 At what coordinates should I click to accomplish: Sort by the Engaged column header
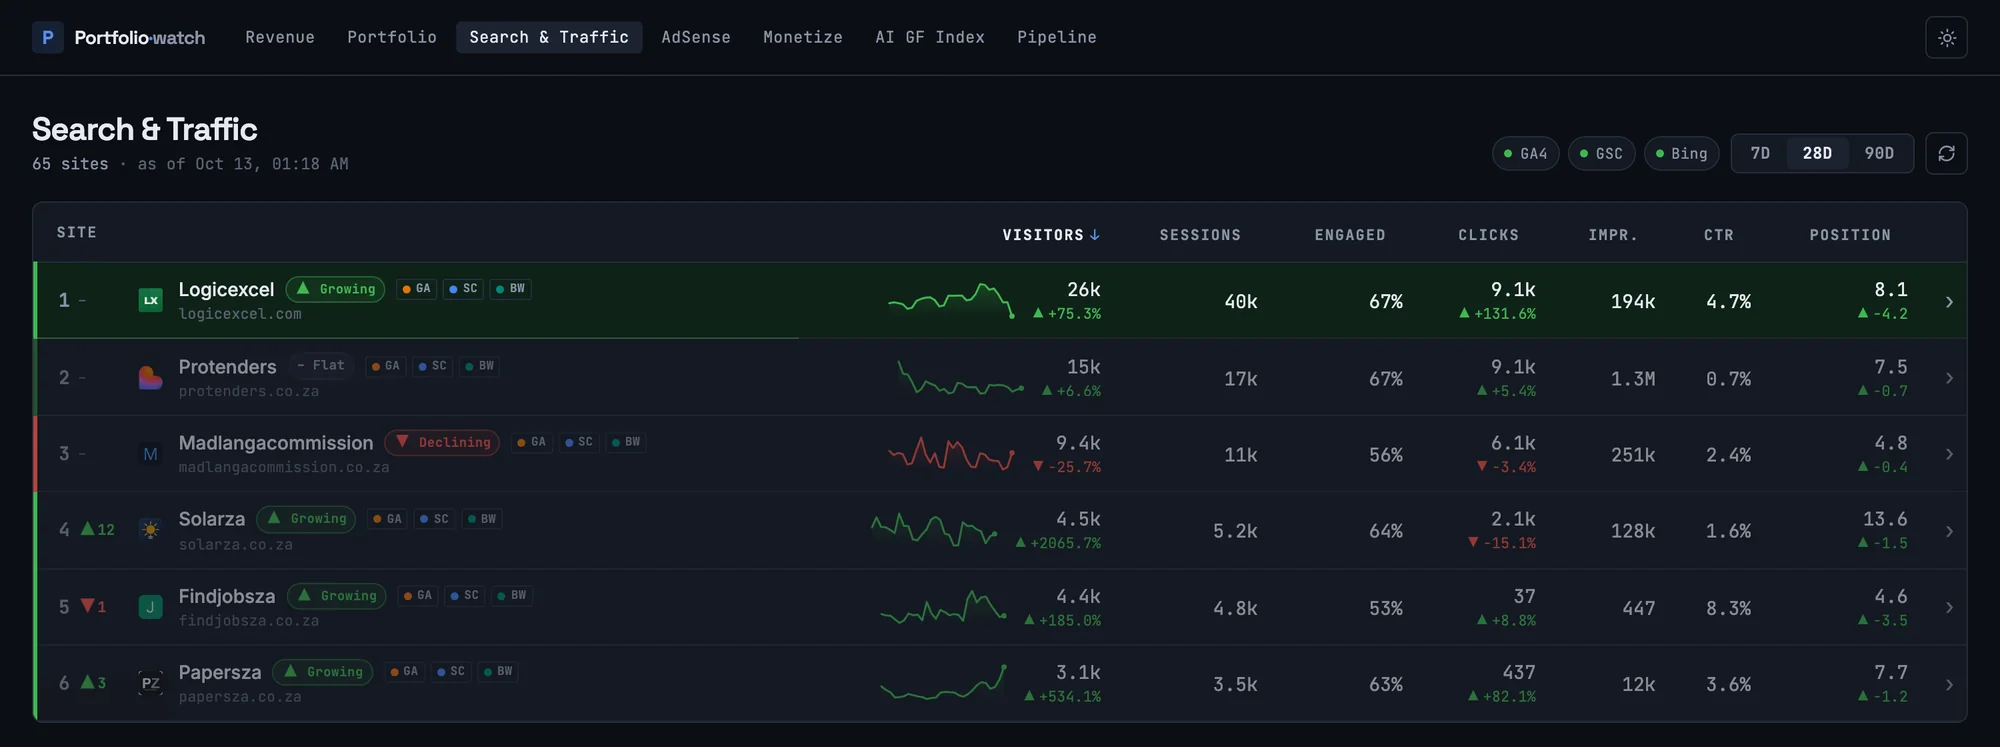point(1350,235)
